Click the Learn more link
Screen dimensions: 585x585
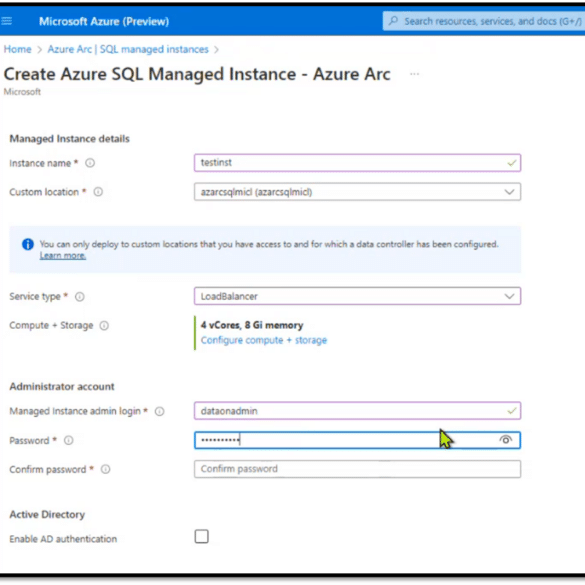(x=63, y=256)
